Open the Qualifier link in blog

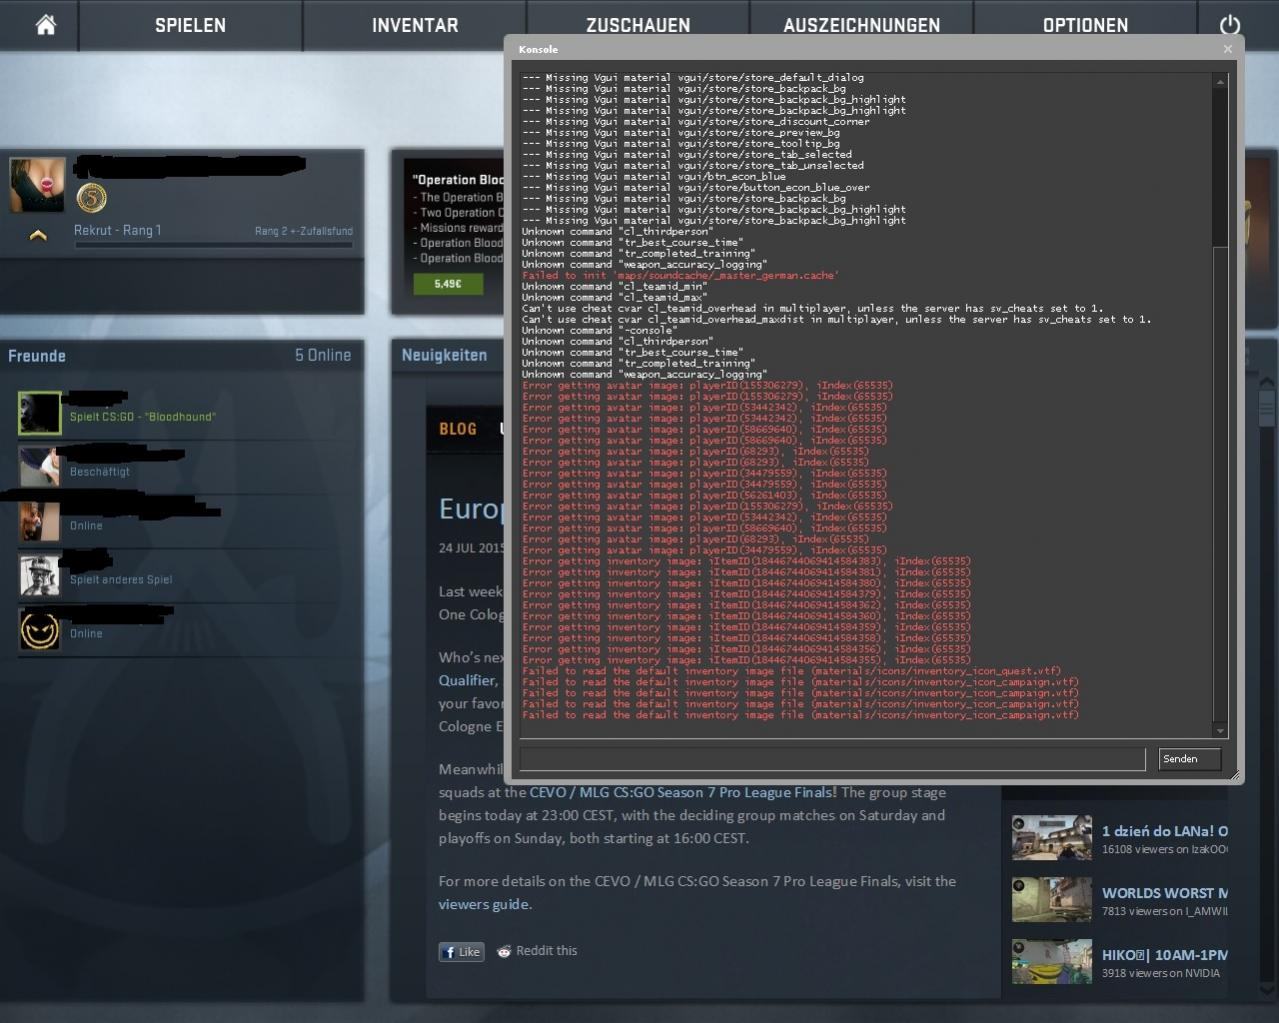coord(467,680)
